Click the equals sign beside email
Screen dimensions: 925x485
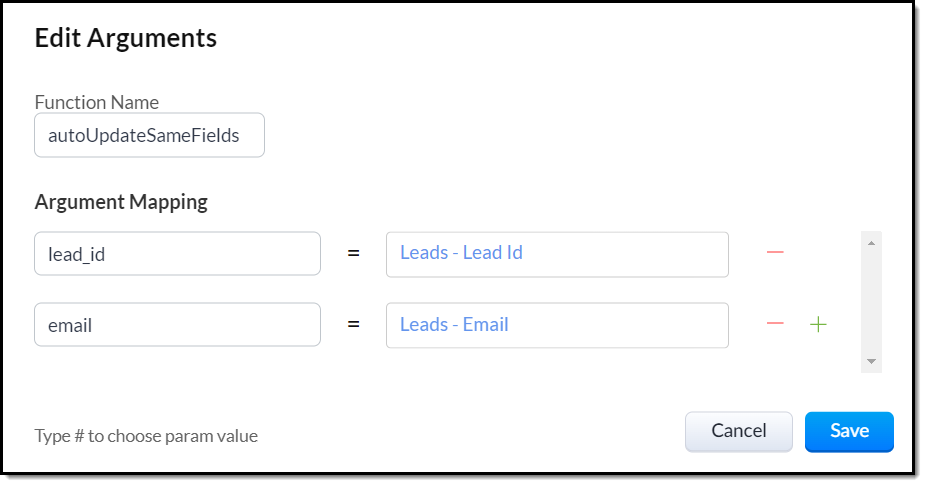coord(353,325)
